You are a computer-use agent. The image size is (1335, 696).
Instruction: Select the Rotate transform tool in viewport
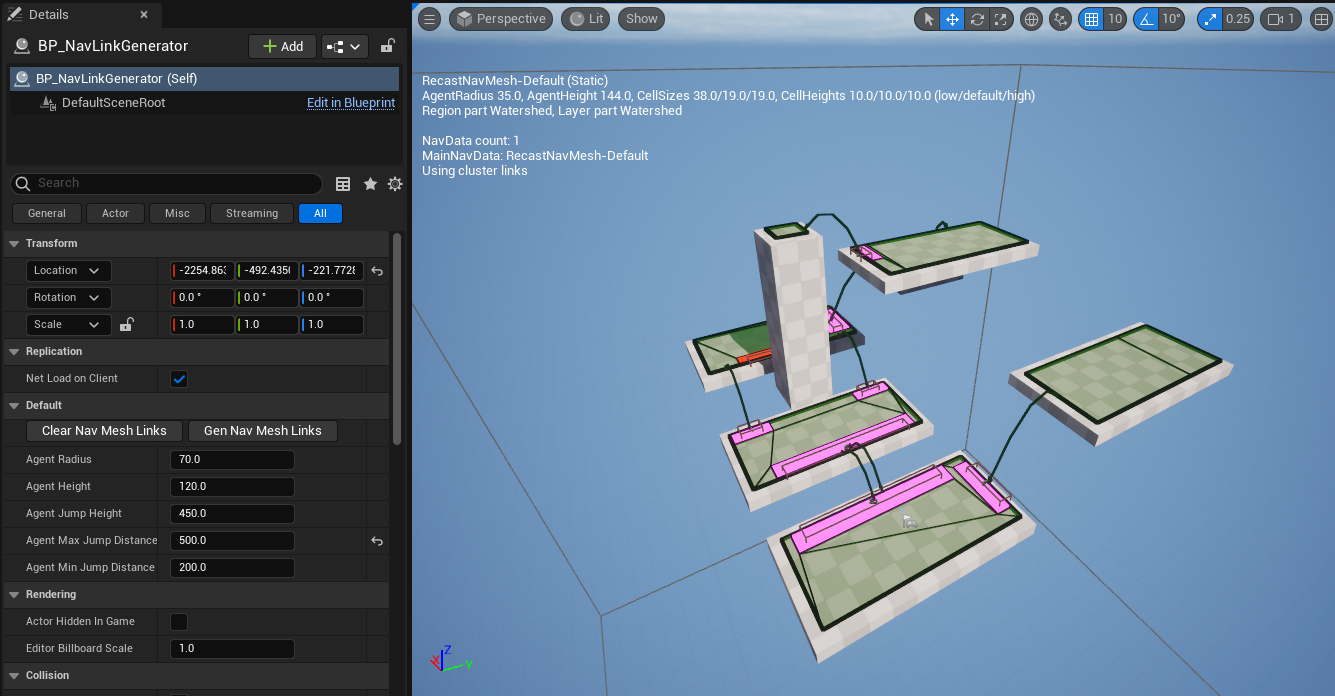977,19
